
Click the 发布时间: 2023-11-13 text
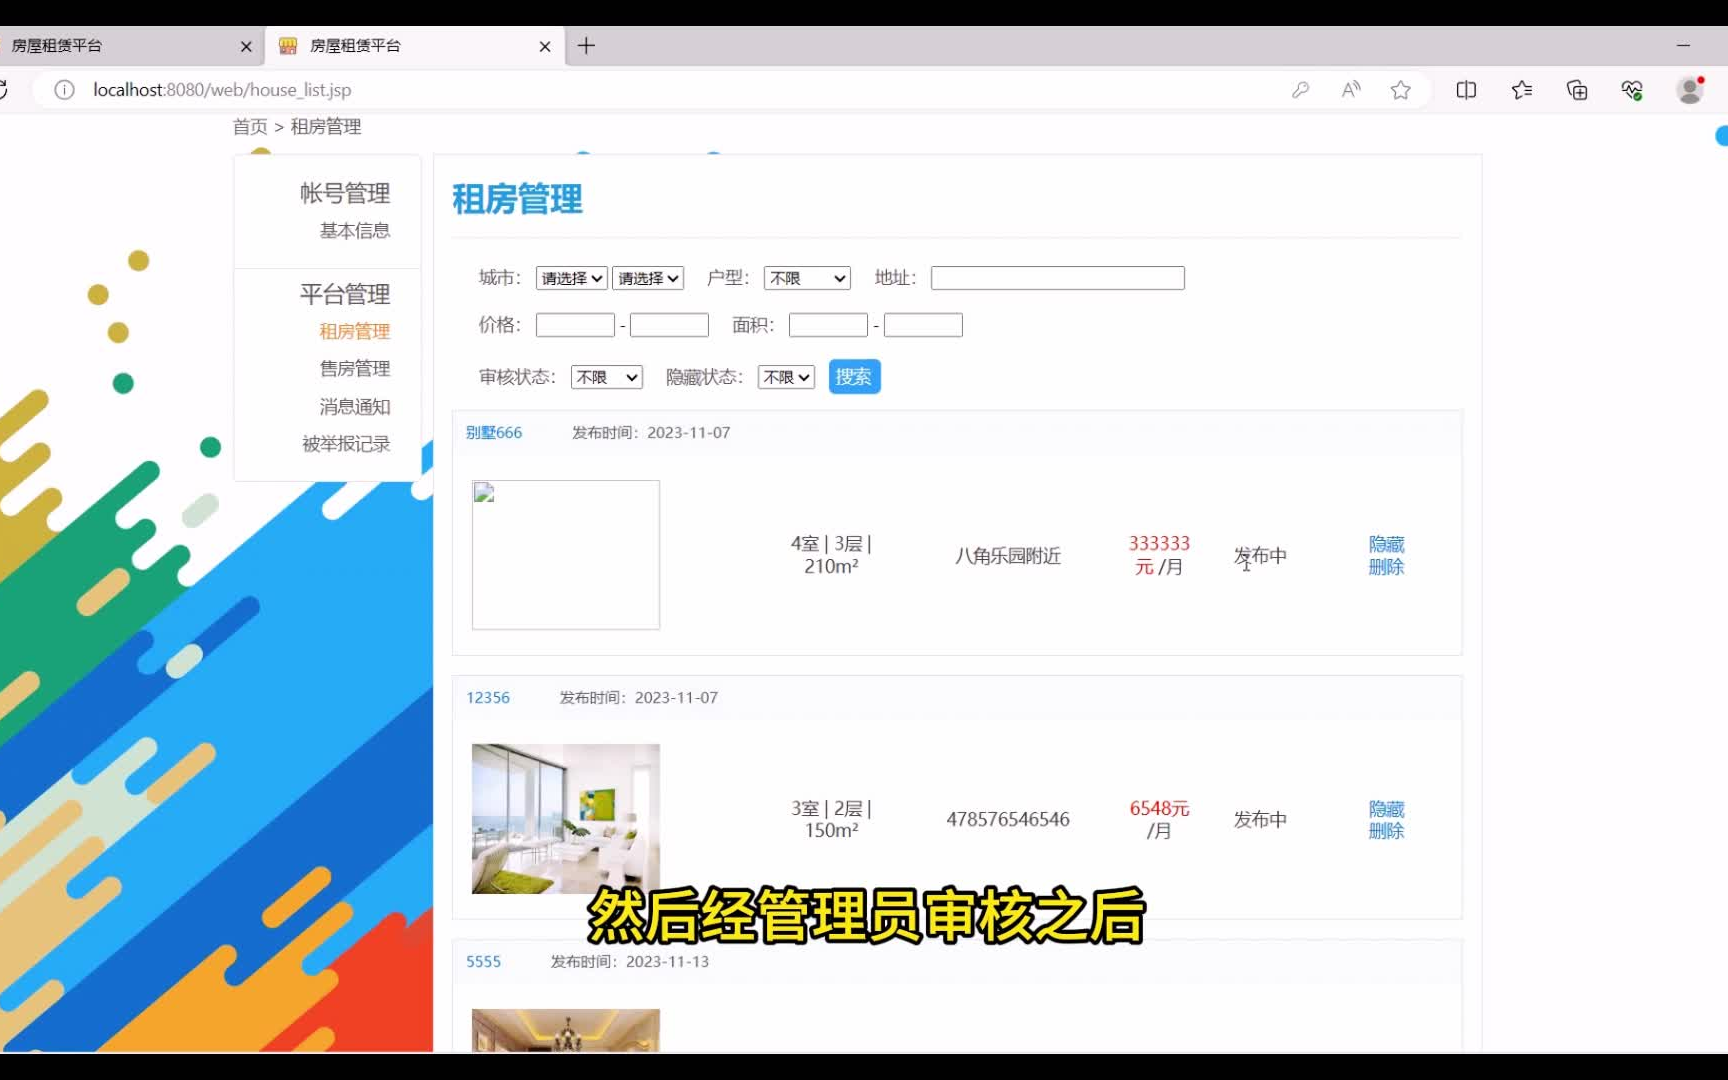click(x=630, y=962)
